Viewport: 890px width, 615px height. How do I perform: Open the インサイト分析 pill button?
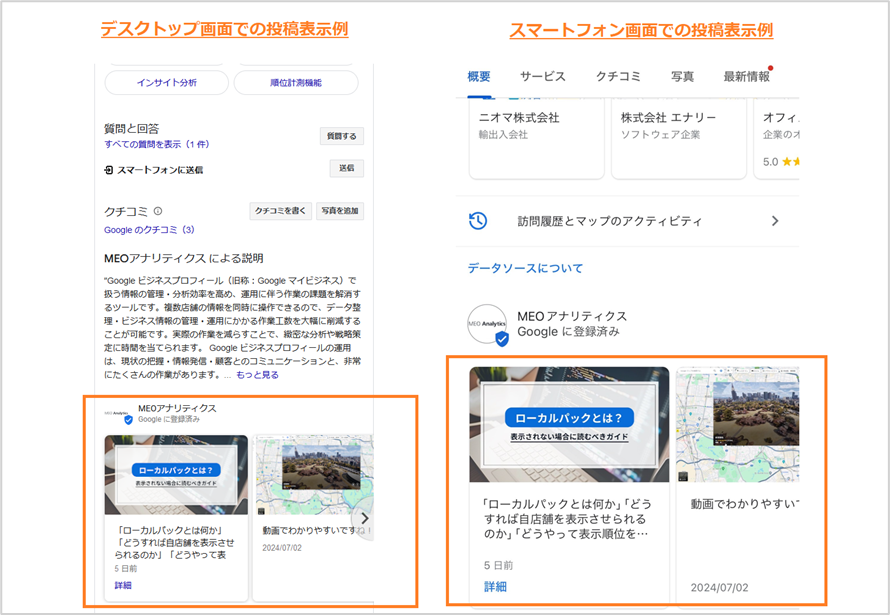point(166,83)
